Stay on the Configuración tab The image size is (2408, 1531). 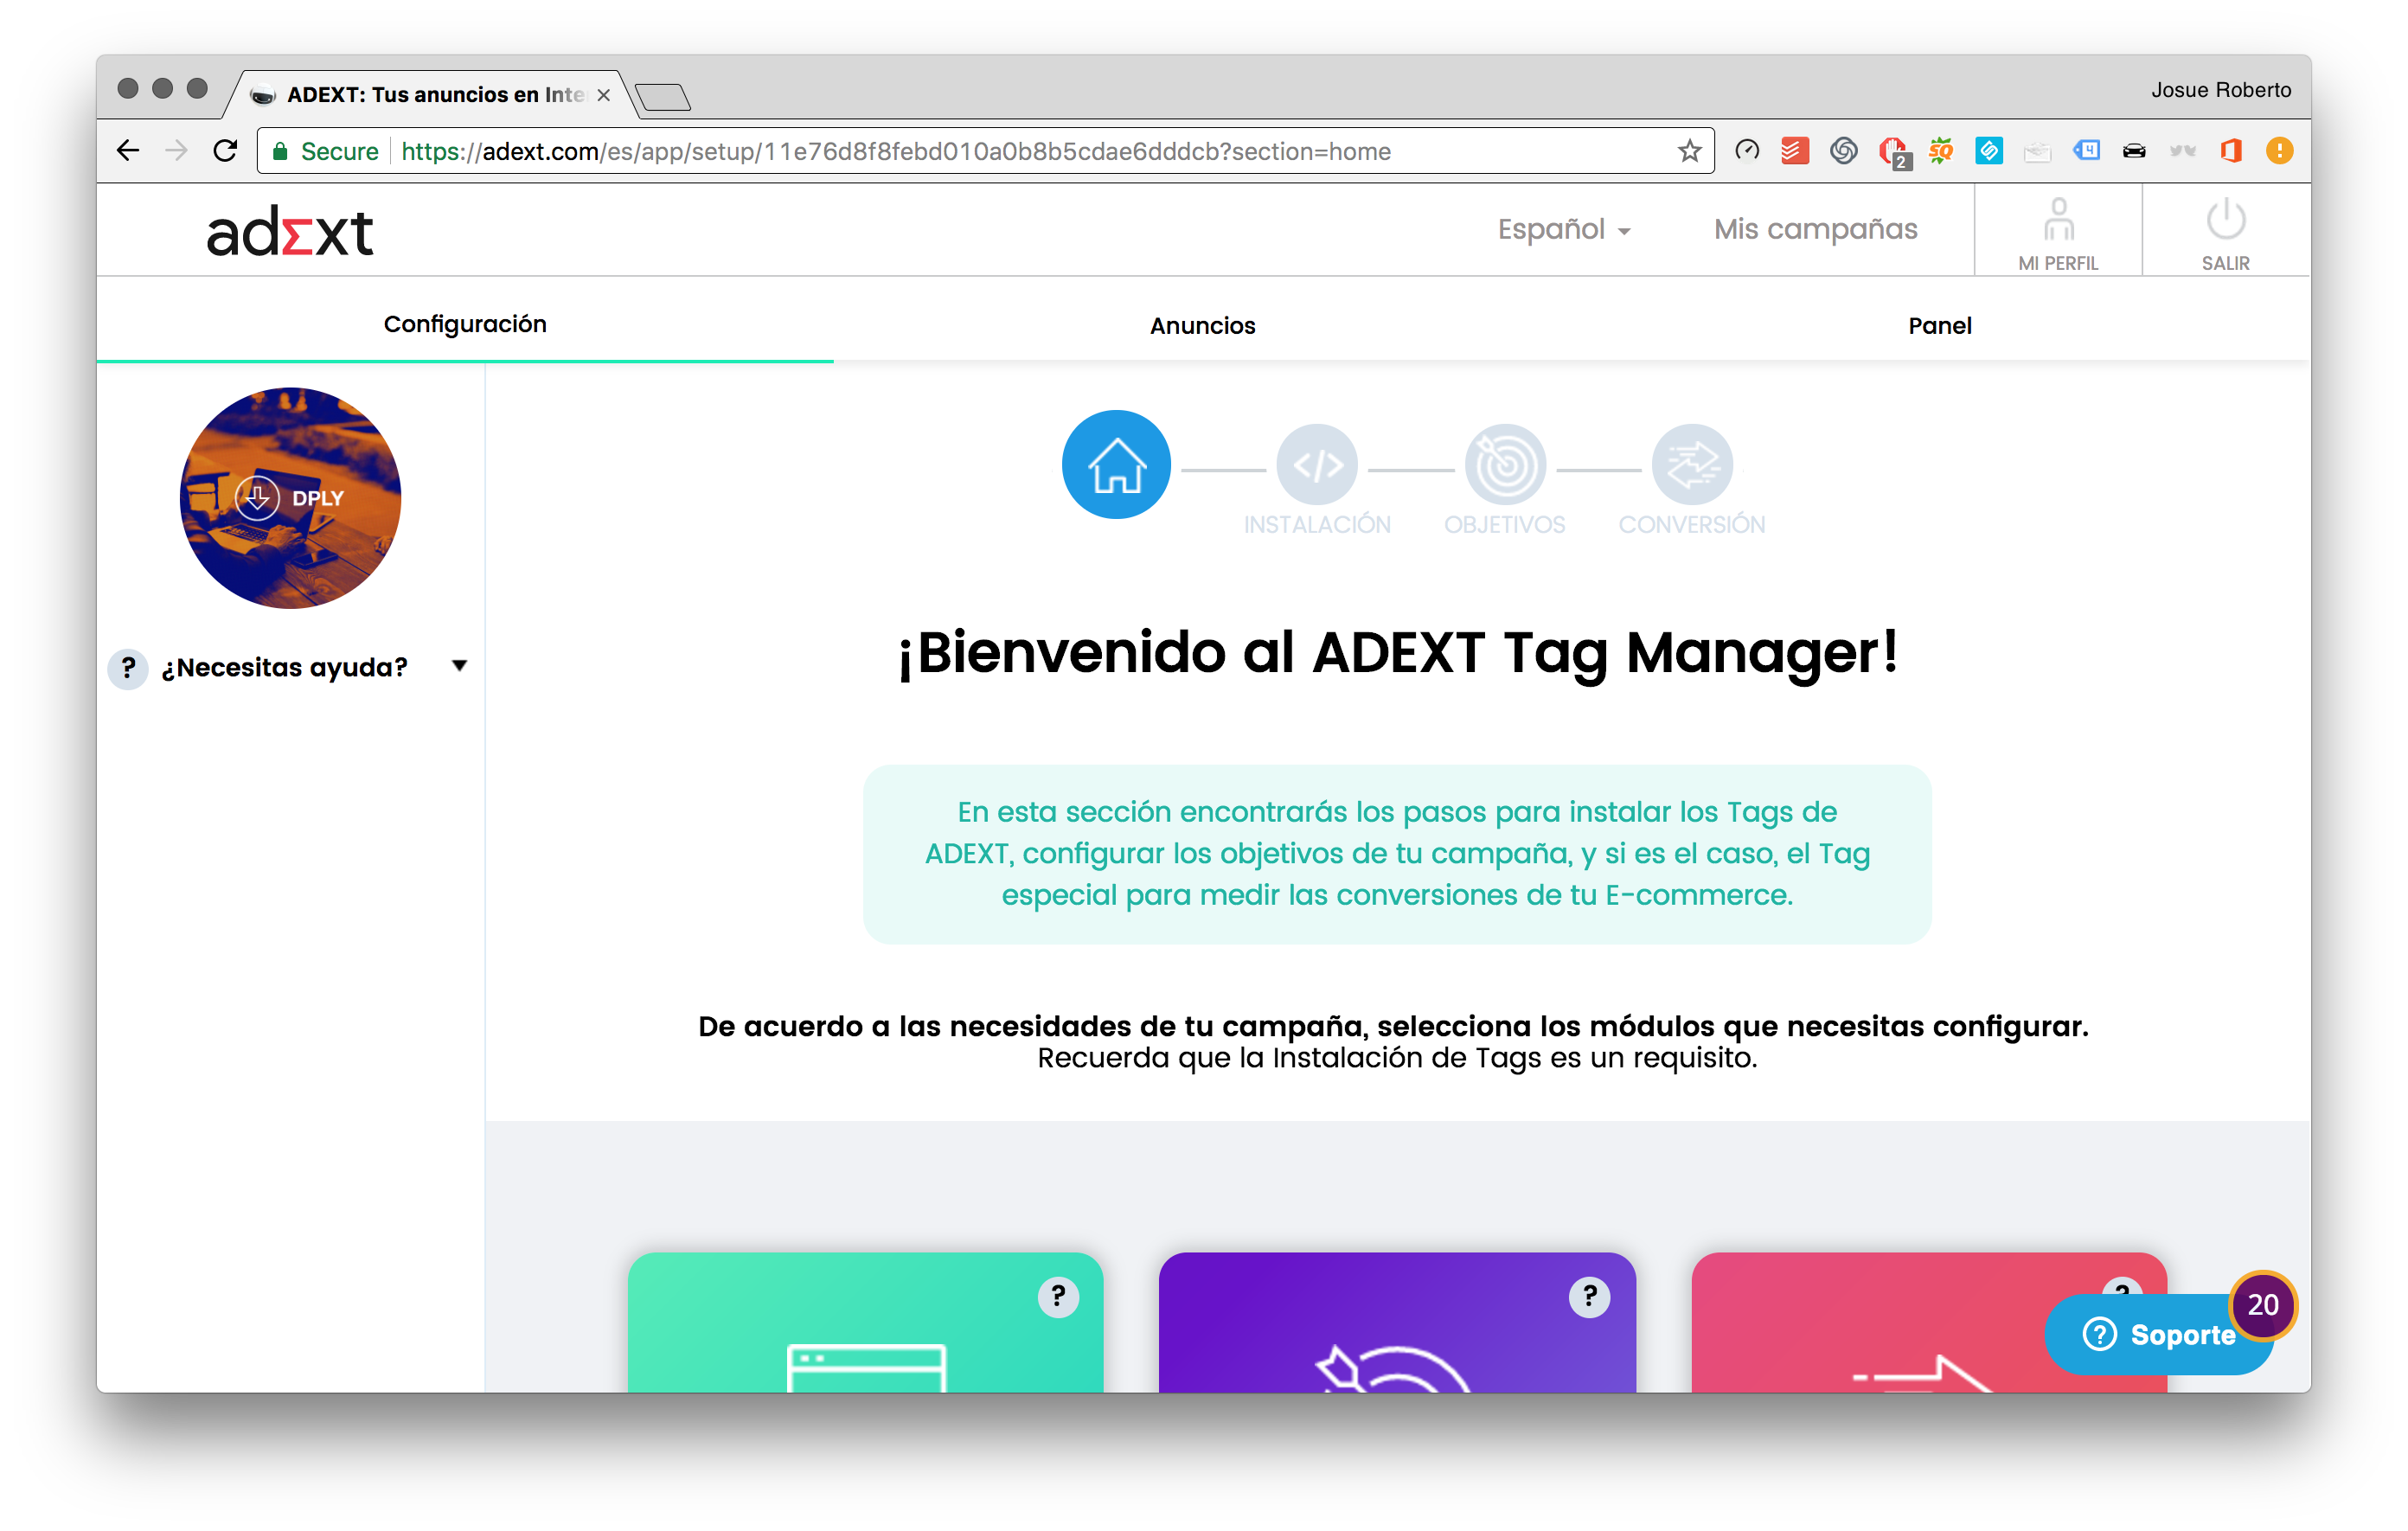[465, 323]
